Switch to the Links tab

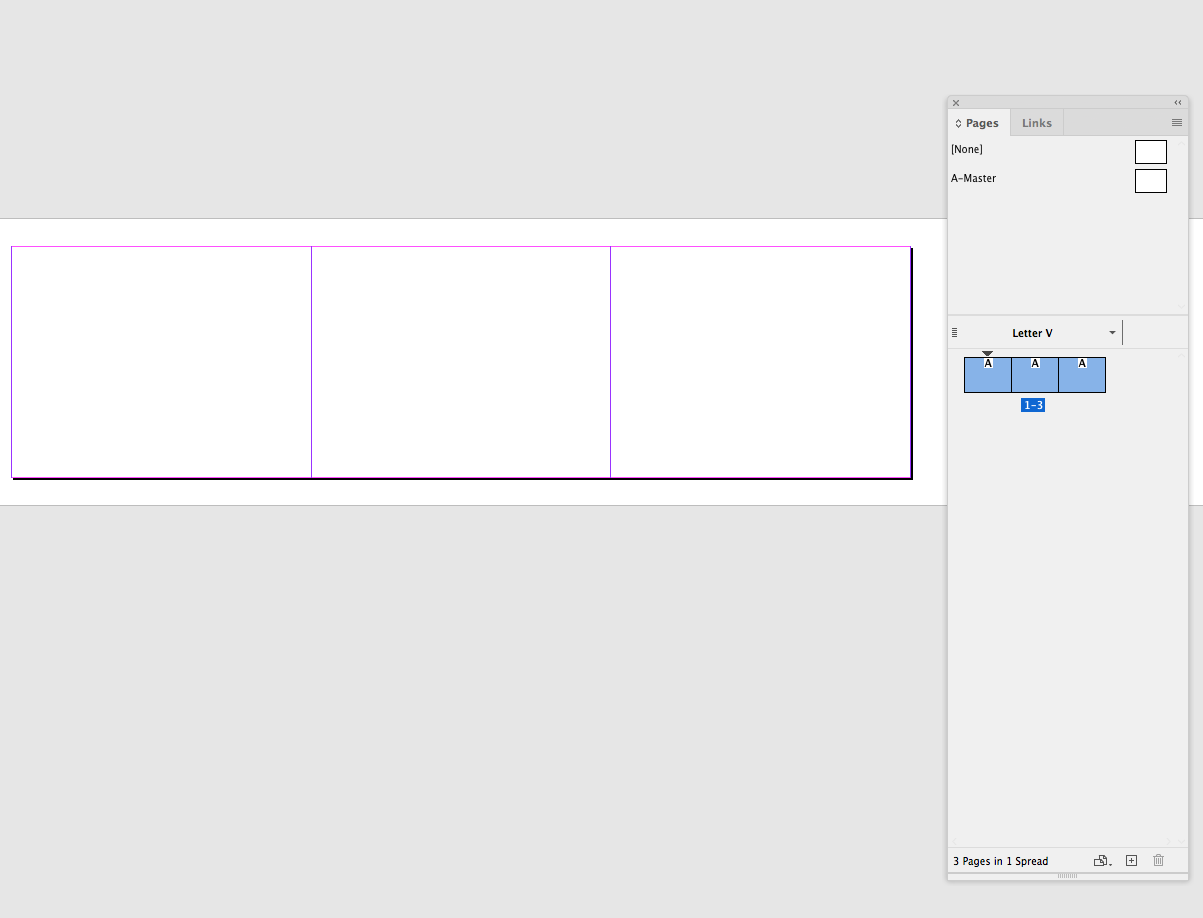1037,122
